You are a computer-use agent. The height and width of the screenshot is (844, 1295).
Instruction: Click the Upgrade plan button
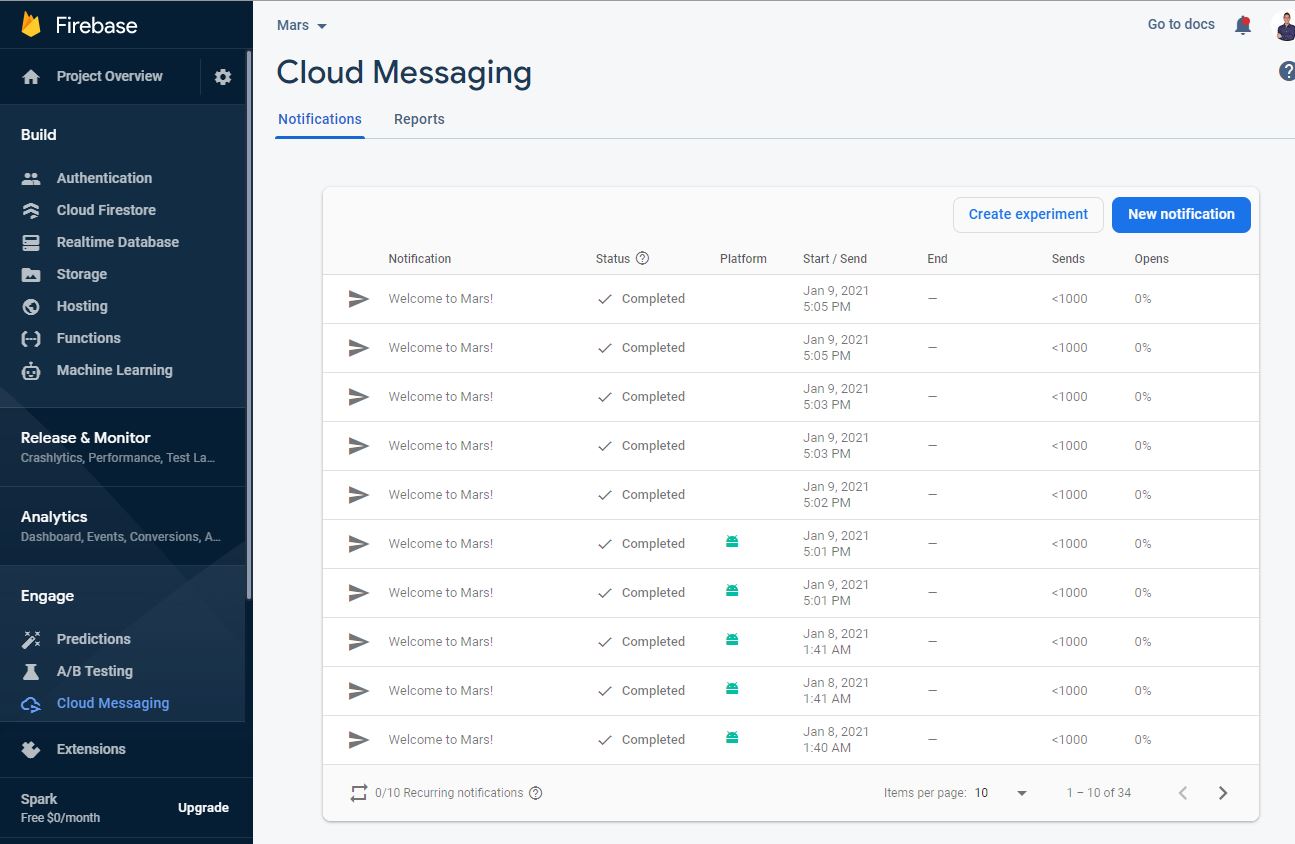coord(203,808)
